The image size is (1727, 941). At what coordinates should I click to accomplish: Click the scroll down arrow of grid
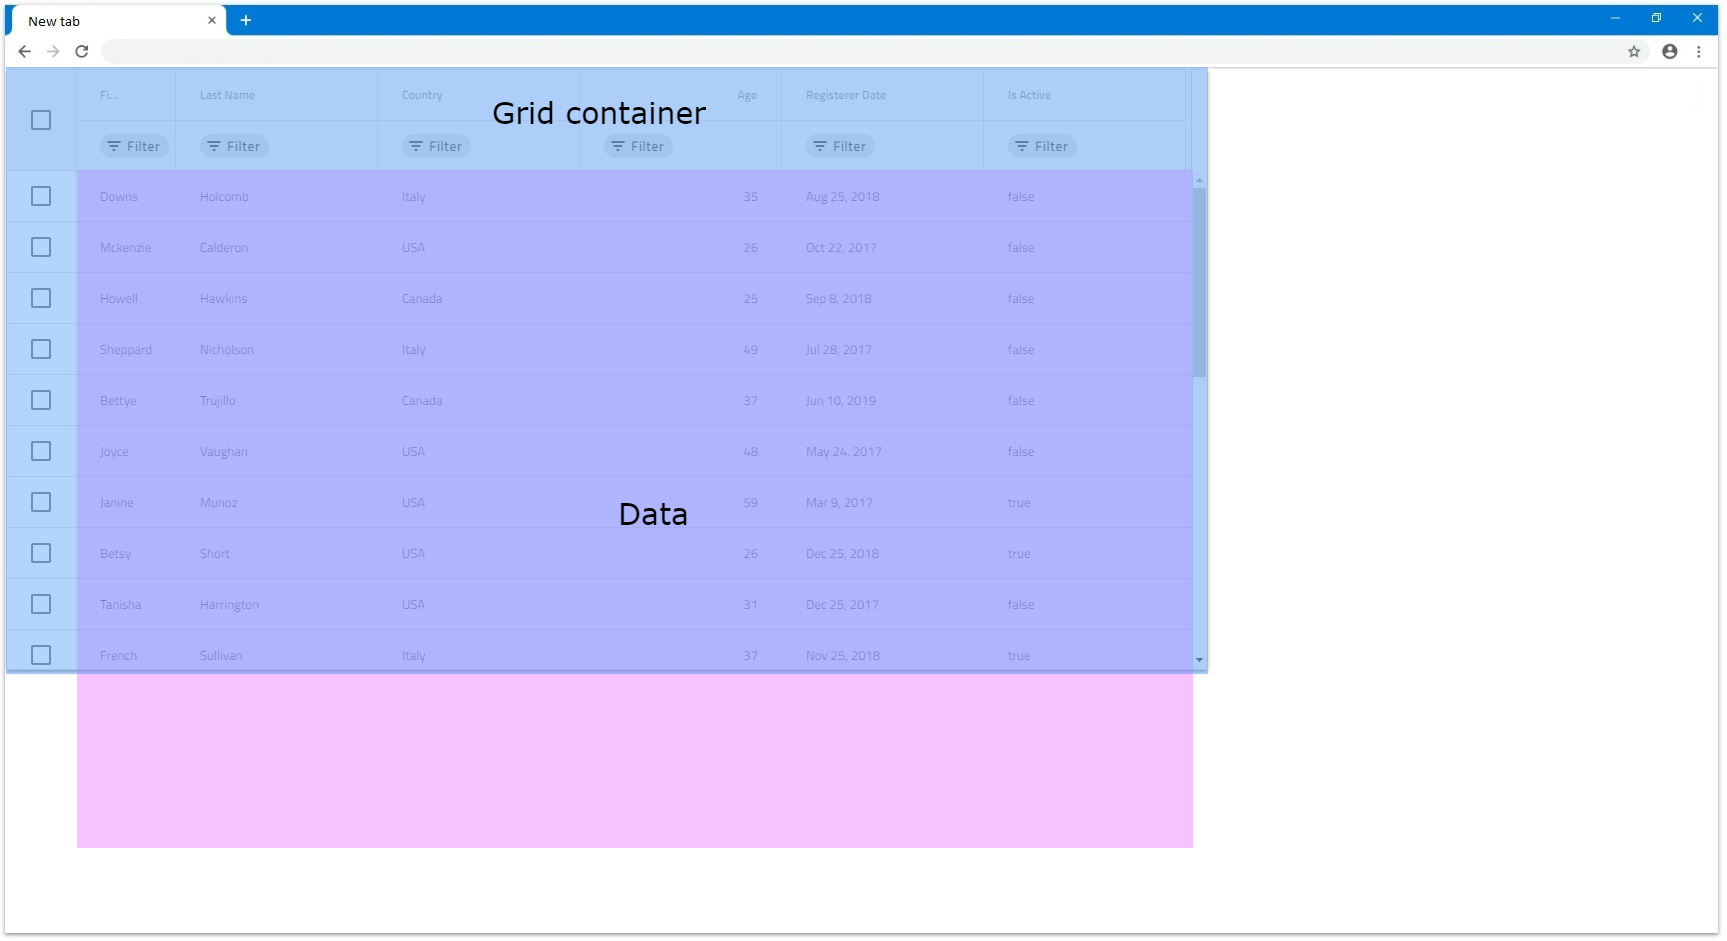tap(1199, 660)
